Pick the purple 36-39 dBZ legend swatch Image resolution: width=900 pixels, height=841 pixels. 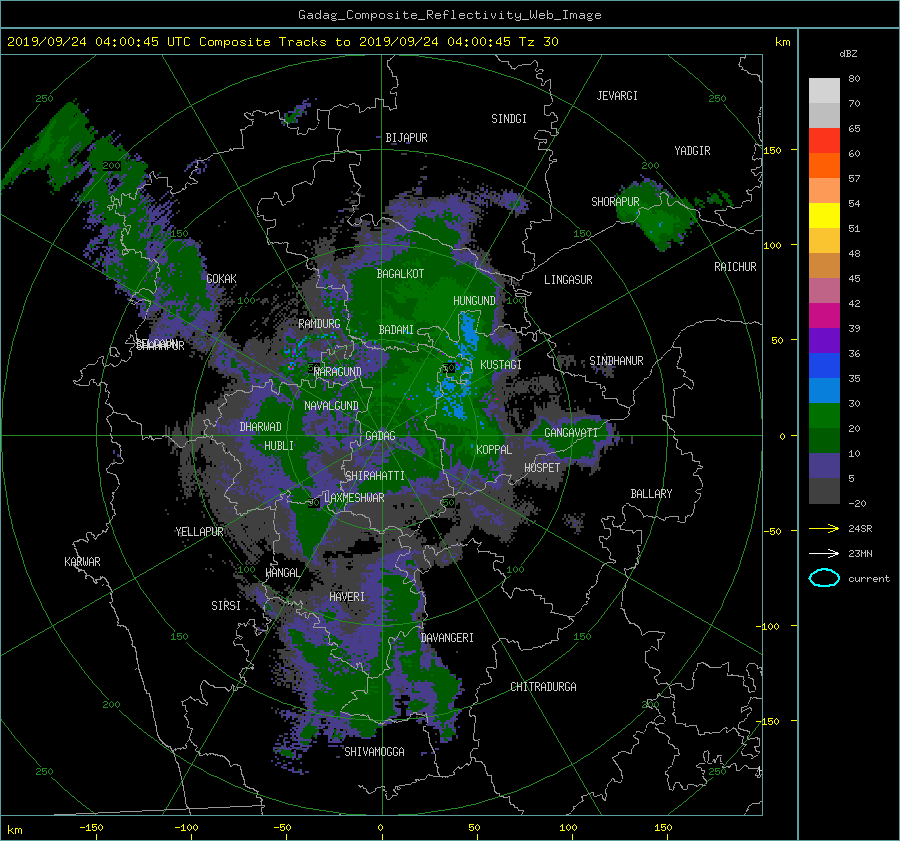click(x=824, y=340)
